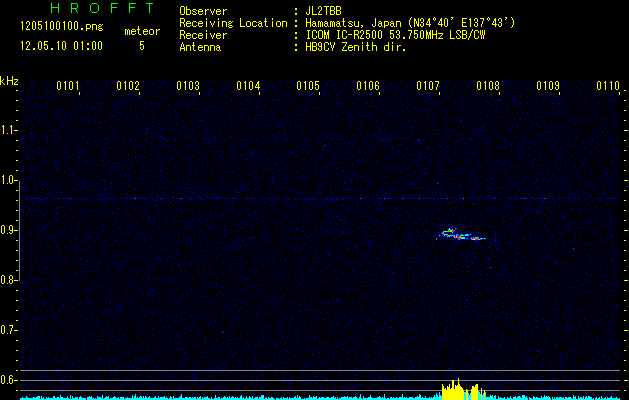Click the 12.05.10 01:00 timestamp
629x400 pixels.
[61, 46]
